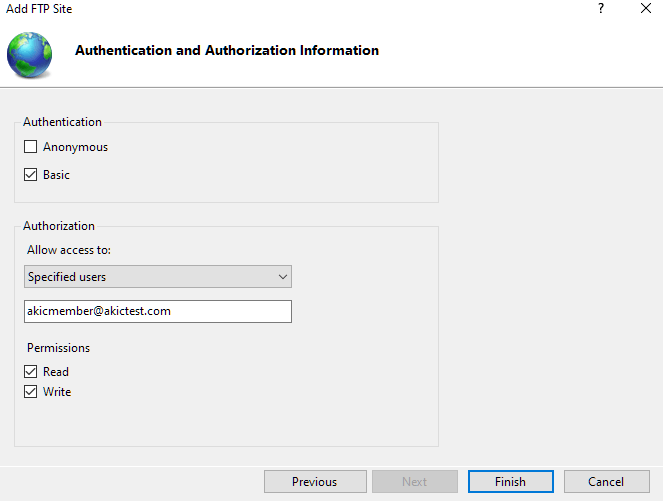Click the Authentication and Authorization Information heading
The image size is (663, 501).
(x=227, y=50)
